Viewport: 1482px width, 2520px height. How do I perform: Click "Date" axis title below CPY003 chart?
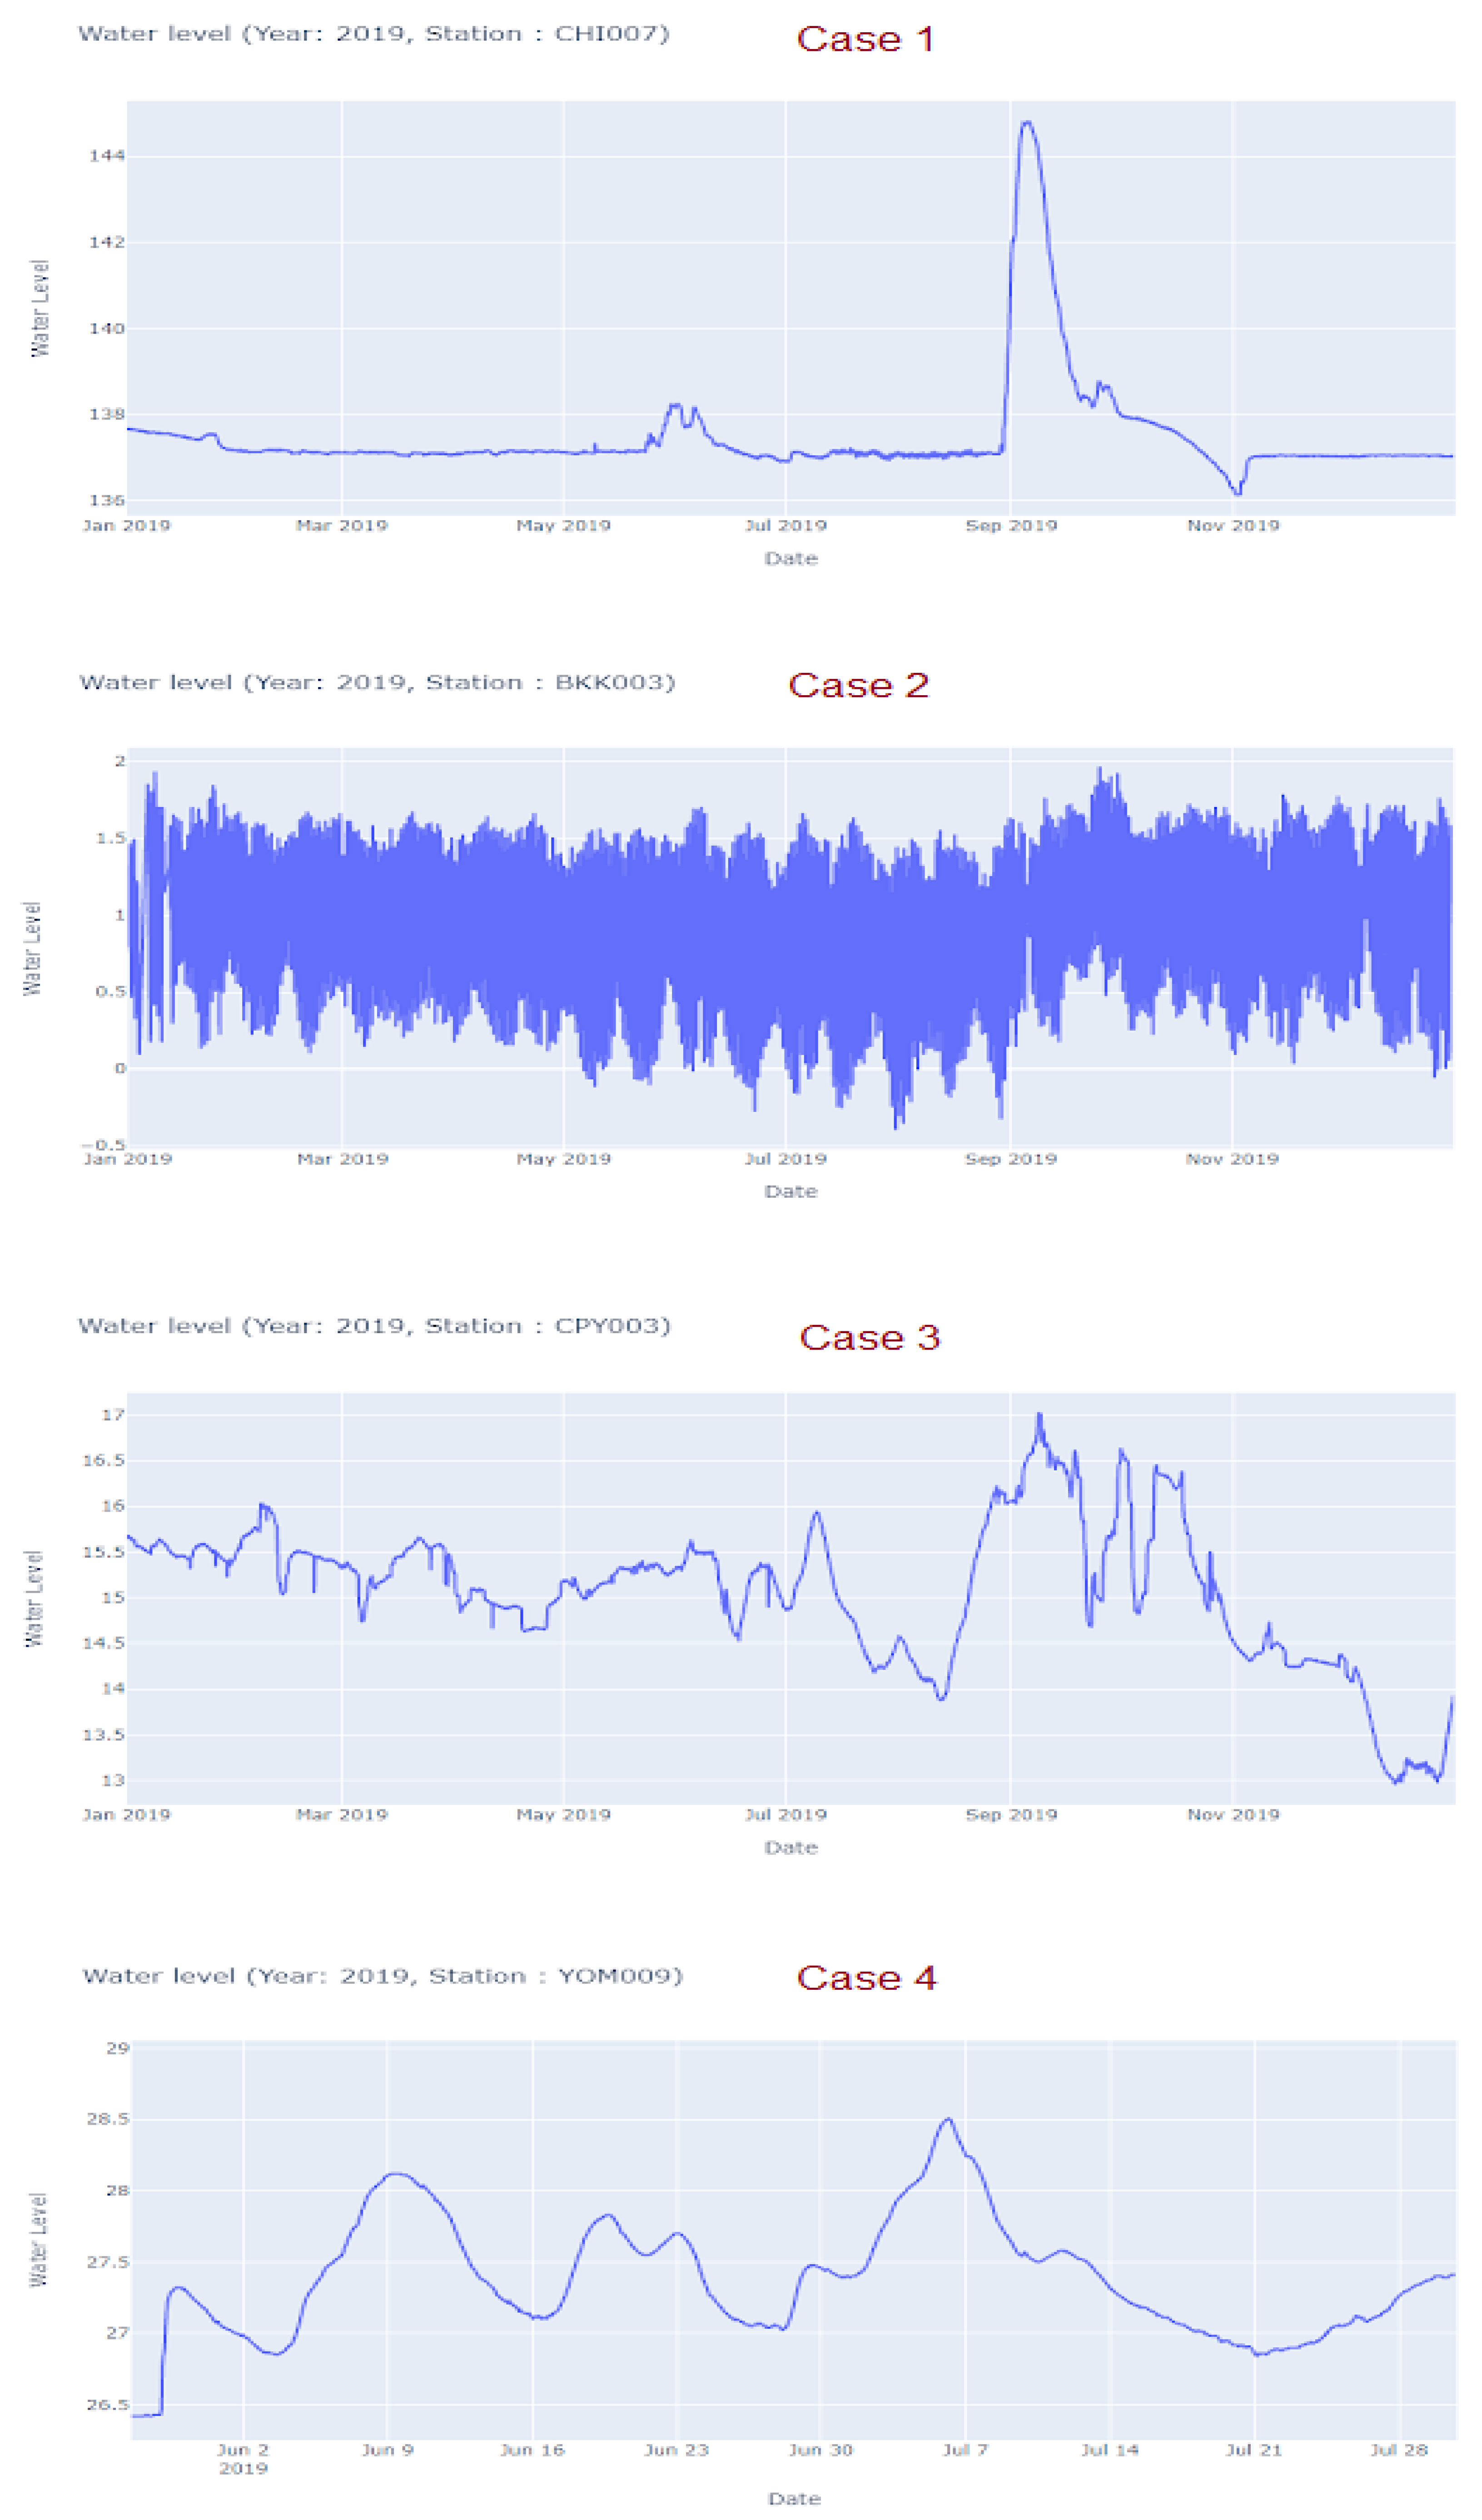[x=791, y=1848]
